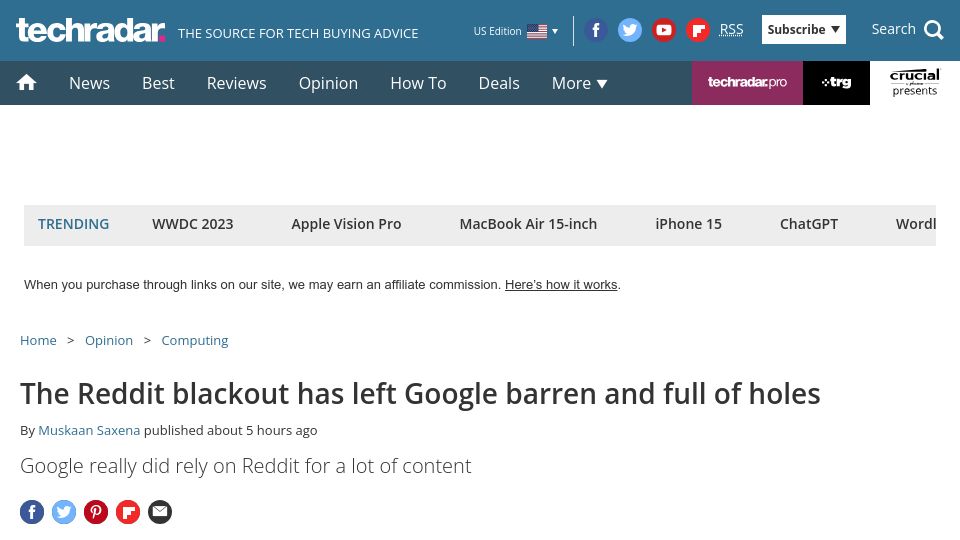Click the Here's how it works link
Screen dimensions: 960x540
click(561, 285)
